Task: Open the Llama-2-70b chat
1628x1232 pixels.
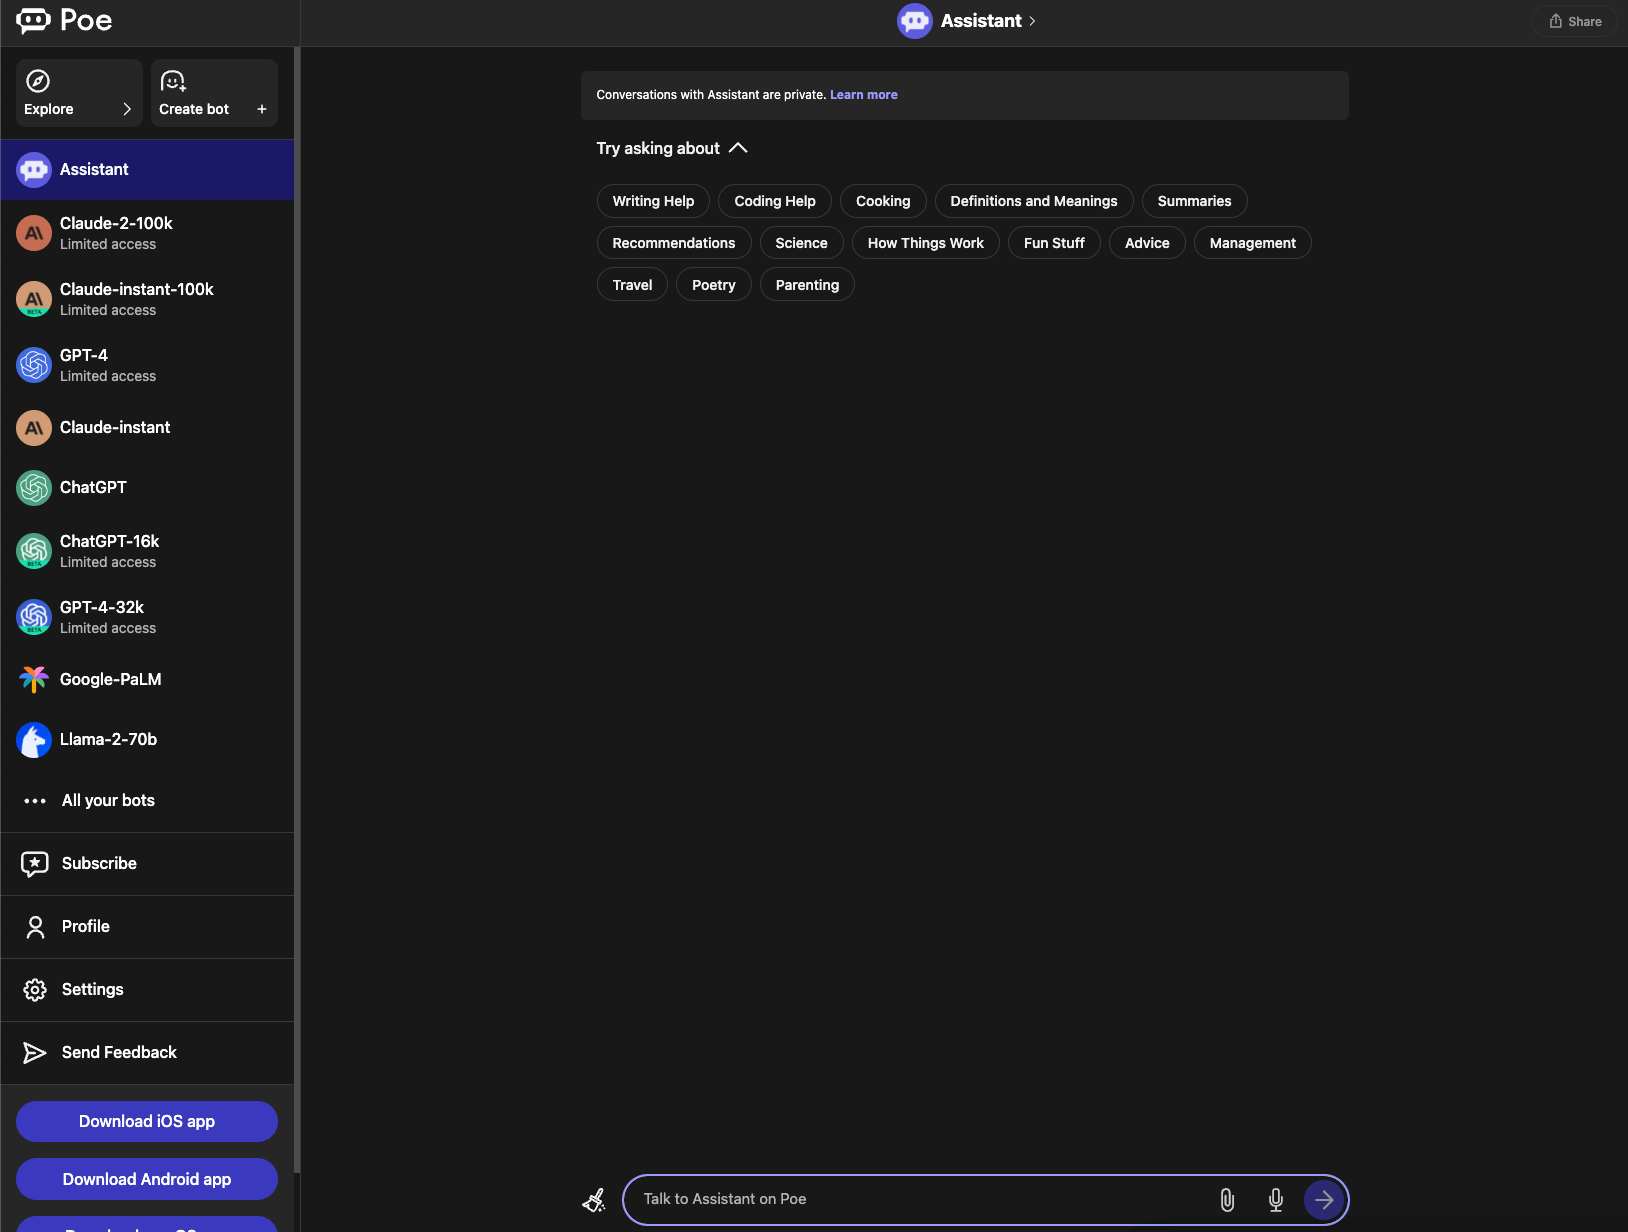Action: (x=147, y=740)
